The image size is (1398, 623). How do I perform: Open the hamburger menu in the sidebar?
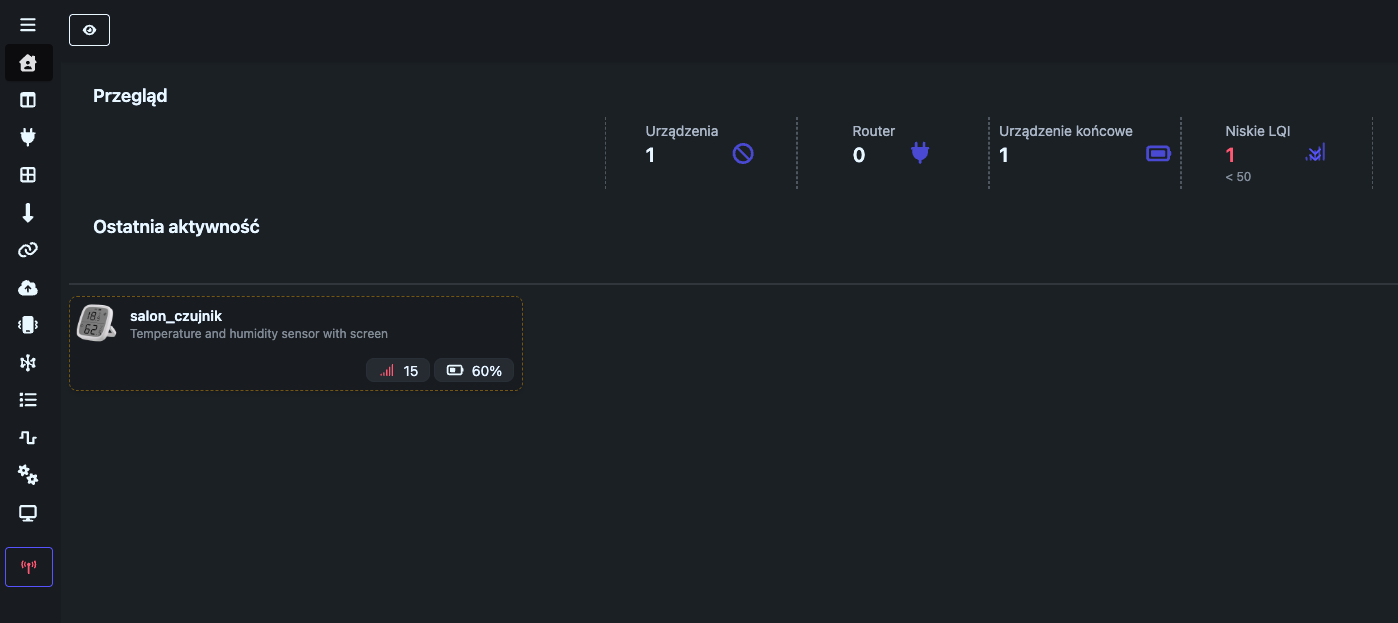pos(28,25)
